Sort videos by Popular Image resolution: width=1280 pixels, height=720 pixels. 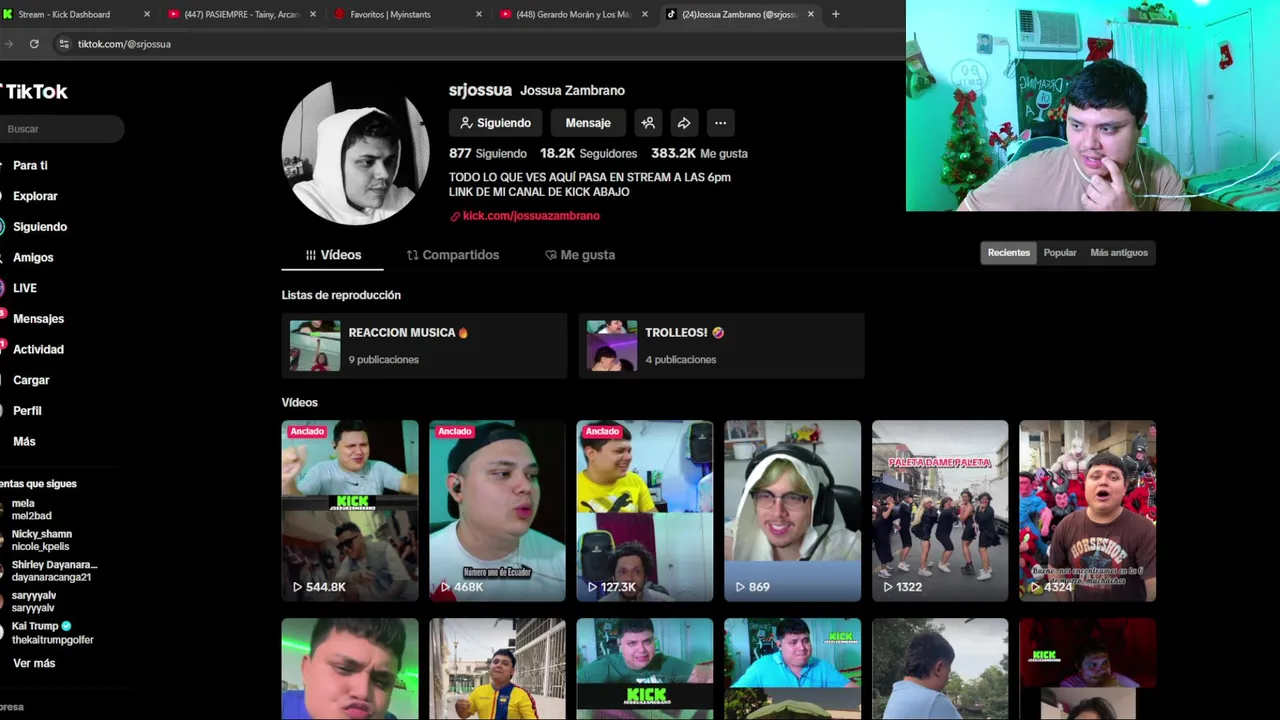[x=1060, y=253]
